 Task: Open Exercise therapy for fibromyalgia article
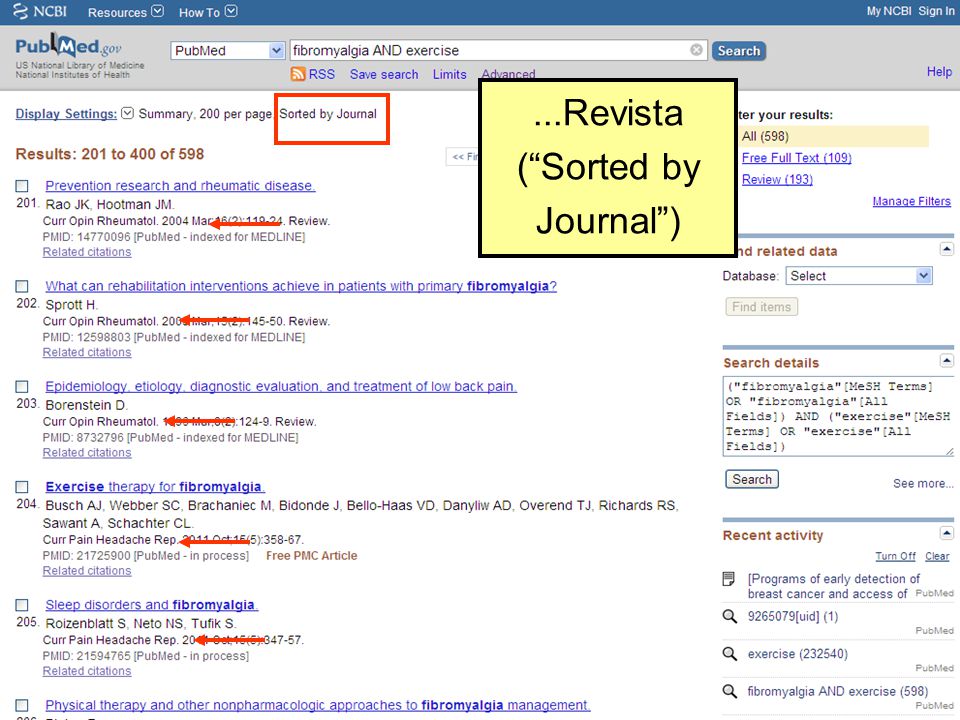[x=155, y=487]
